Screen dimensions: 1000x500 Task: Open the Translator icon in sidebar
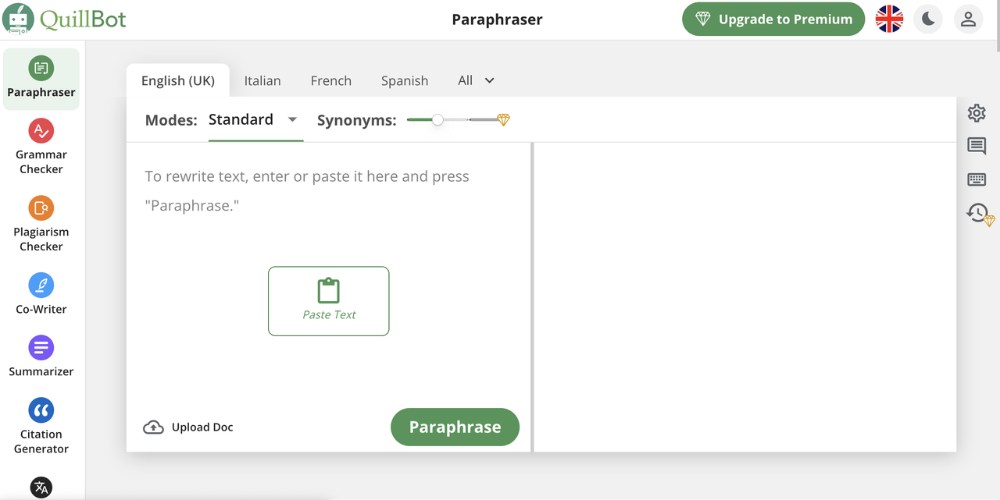(x=41, y=488)
